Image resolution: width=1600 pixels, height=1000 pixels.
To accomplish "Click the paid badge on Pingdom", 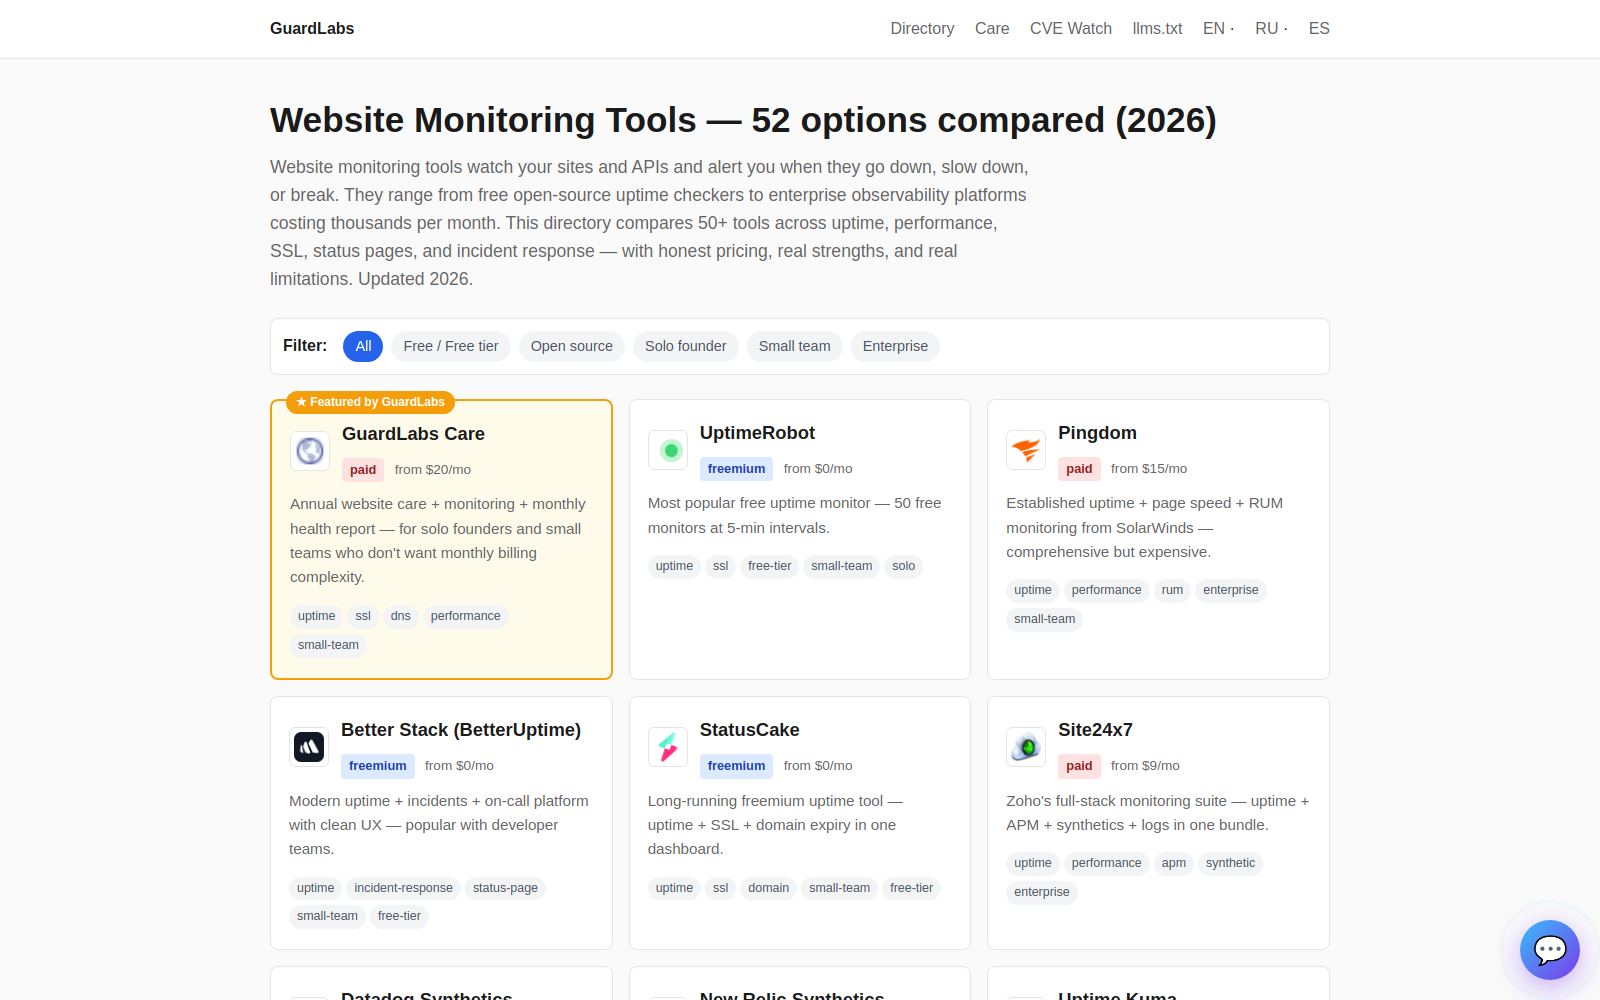I will (x=1079, y=469).
